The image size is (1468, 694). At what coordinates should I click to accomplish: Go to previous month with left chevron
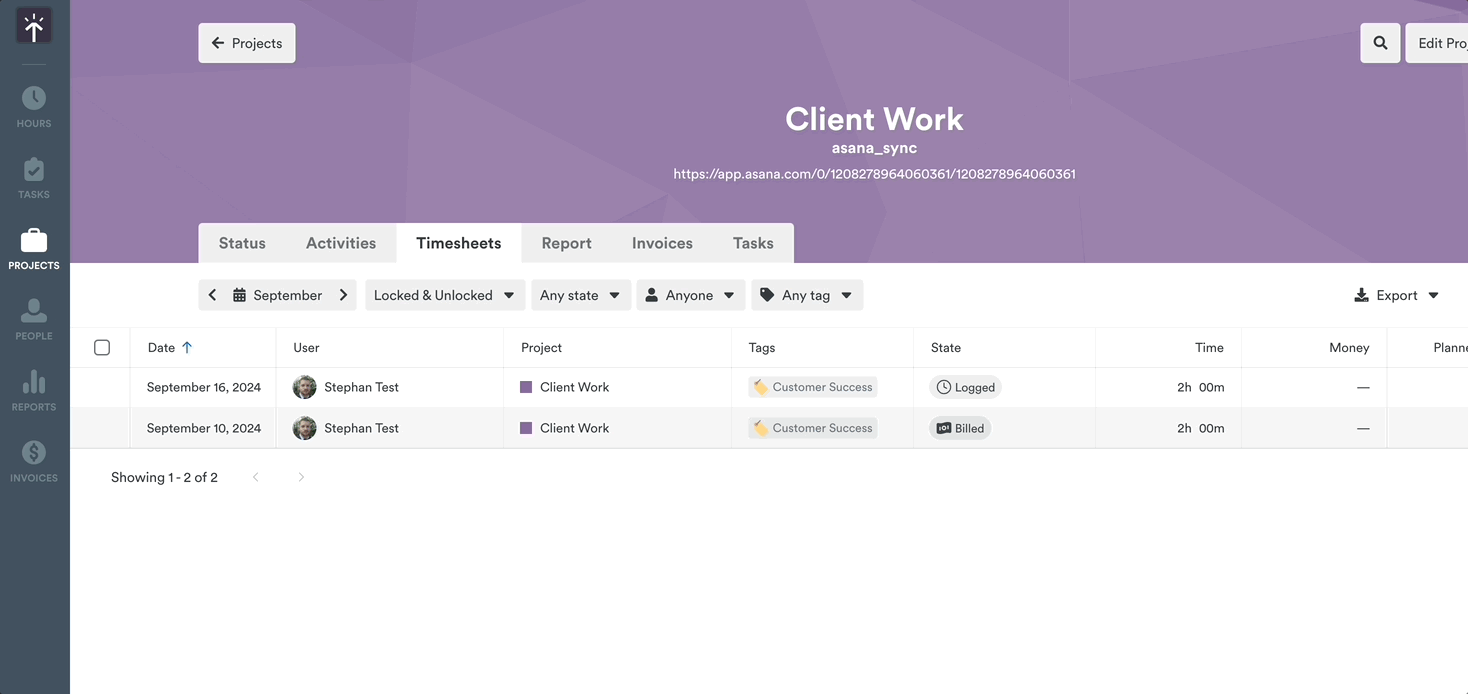[212, 295]
